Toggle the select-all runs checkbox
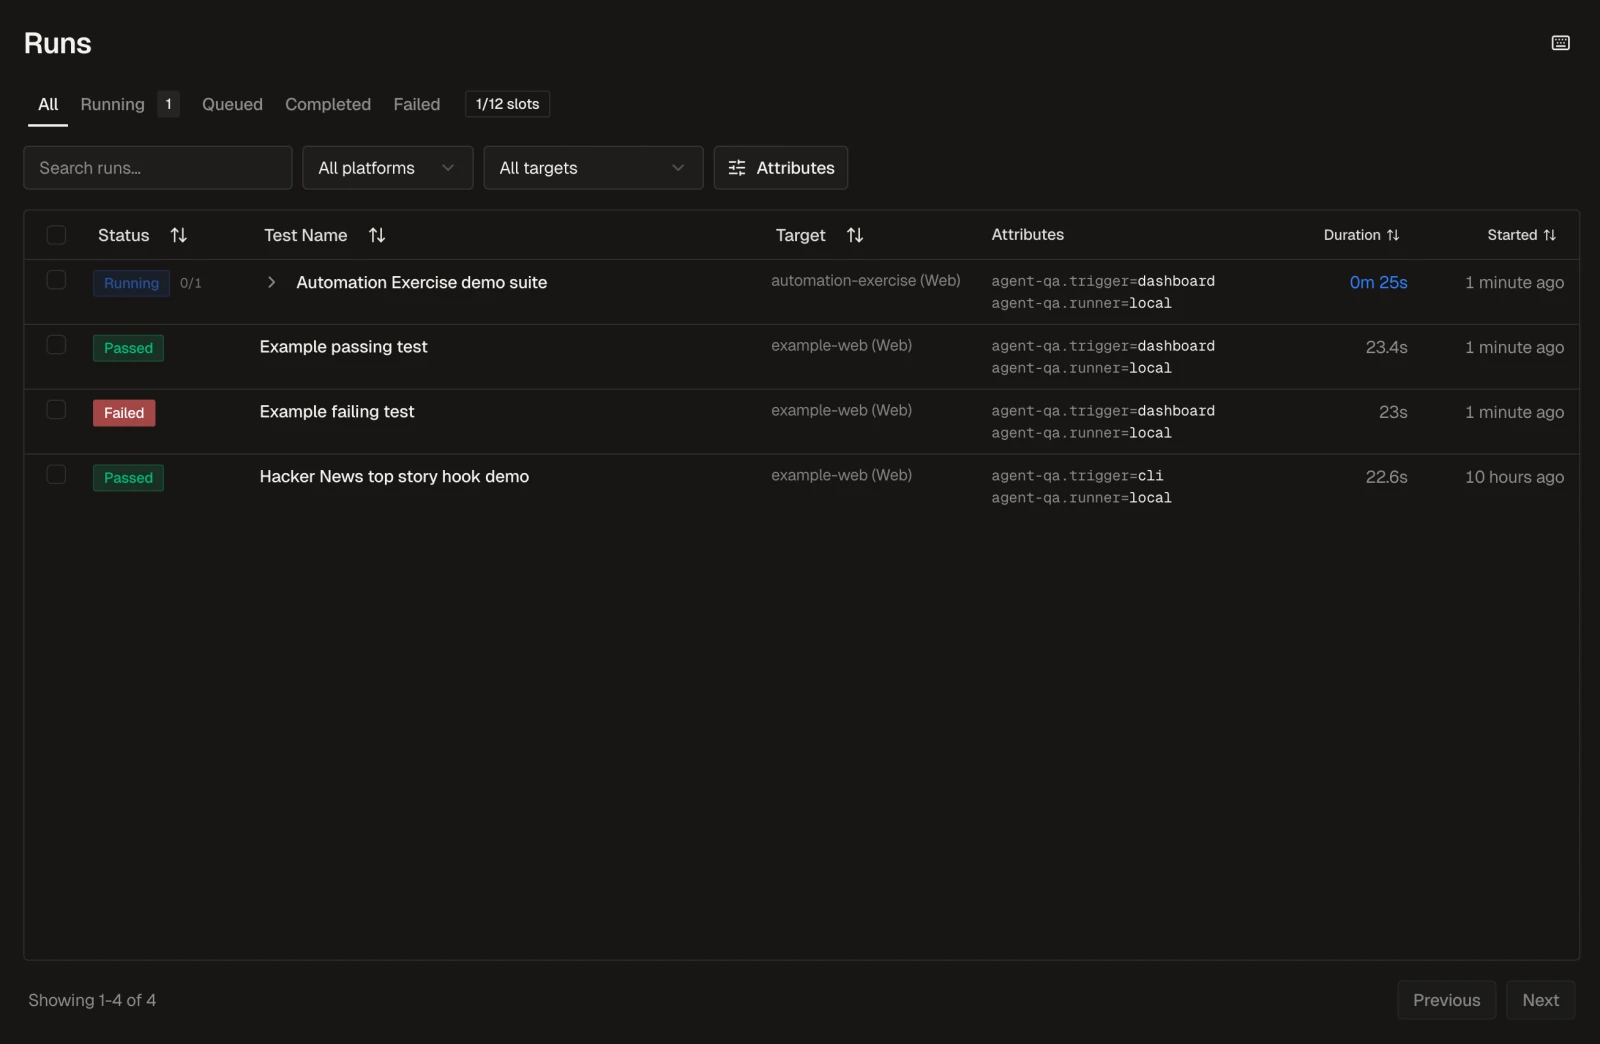 [x=56, y=235]
